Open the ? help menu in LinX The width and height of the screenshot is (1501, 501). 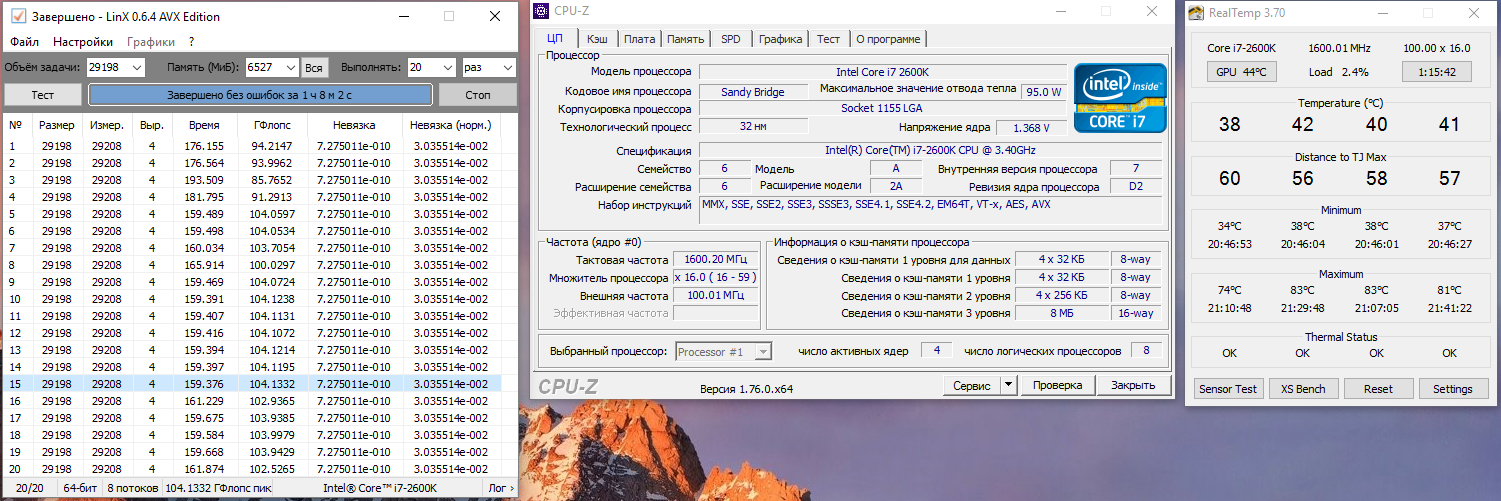191,42
